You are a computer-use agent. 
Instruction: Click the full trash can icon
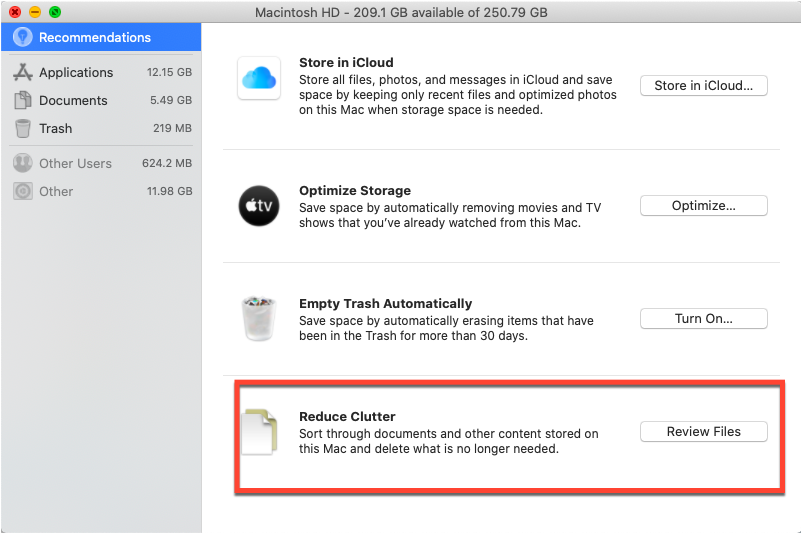[x=258, y=318]
